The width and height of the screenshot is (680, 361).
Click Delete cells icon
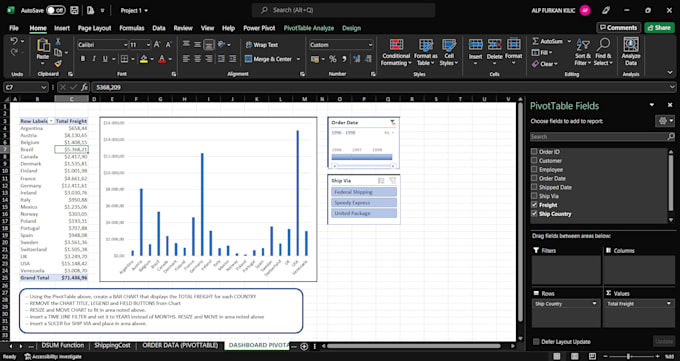pos(494,45)
